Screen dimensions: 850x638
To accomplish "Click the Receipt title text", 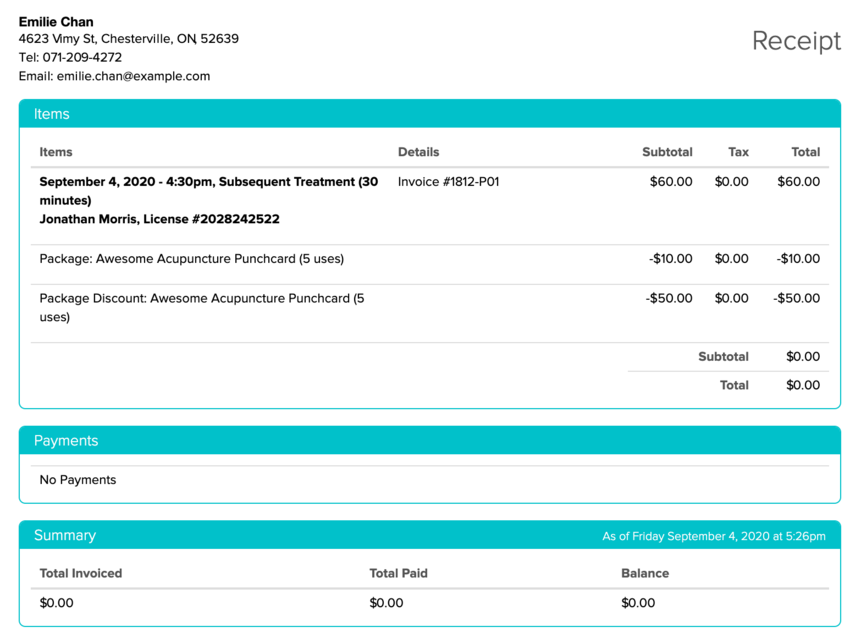I will tap(796, 41).
